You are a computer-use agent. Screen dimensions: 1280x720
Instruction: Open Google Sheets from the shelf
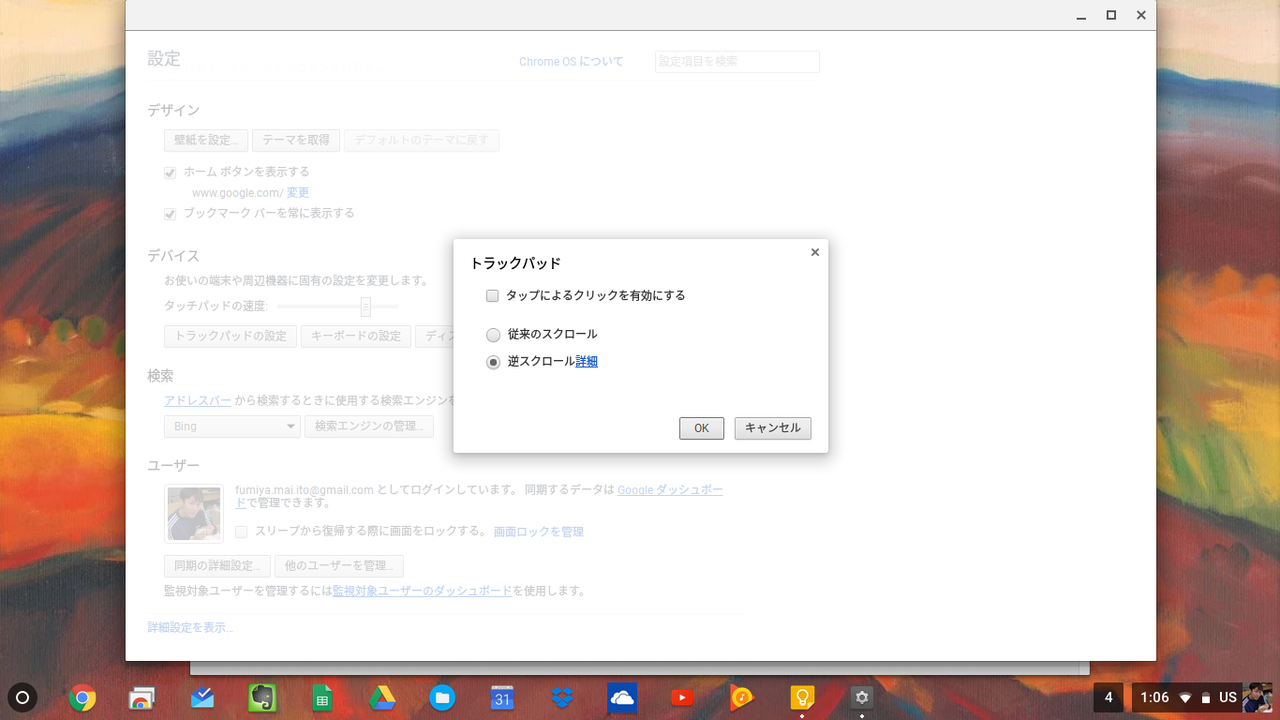coord(322,698)
